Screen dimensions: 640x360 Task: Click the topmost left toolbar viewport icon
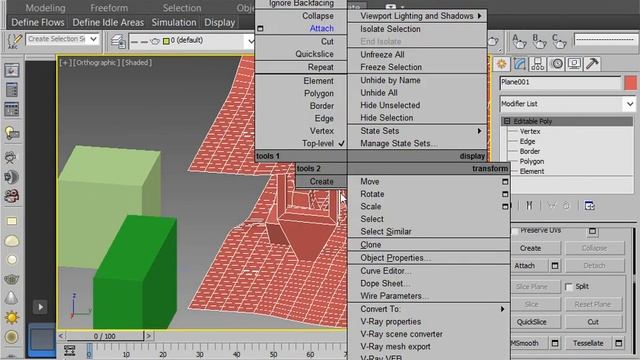[x=11, y=71]
